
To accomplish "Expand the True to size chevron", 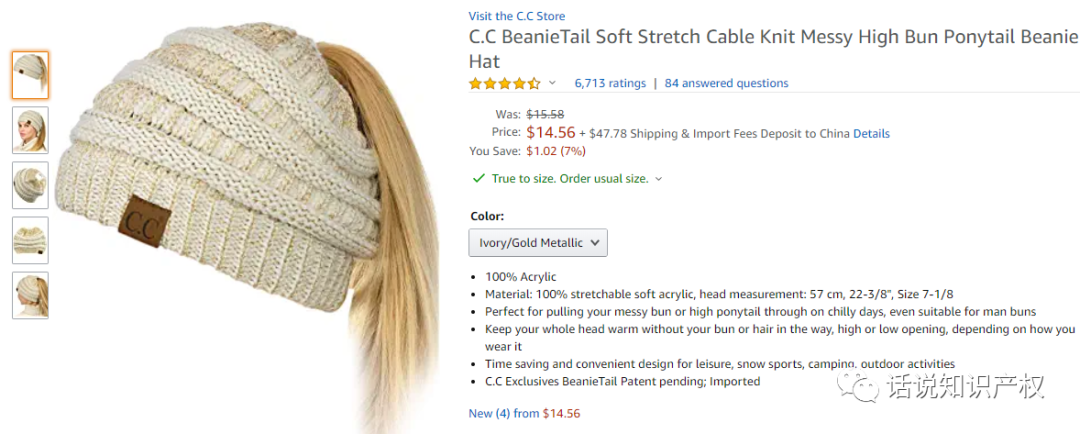I will point(659,180).
